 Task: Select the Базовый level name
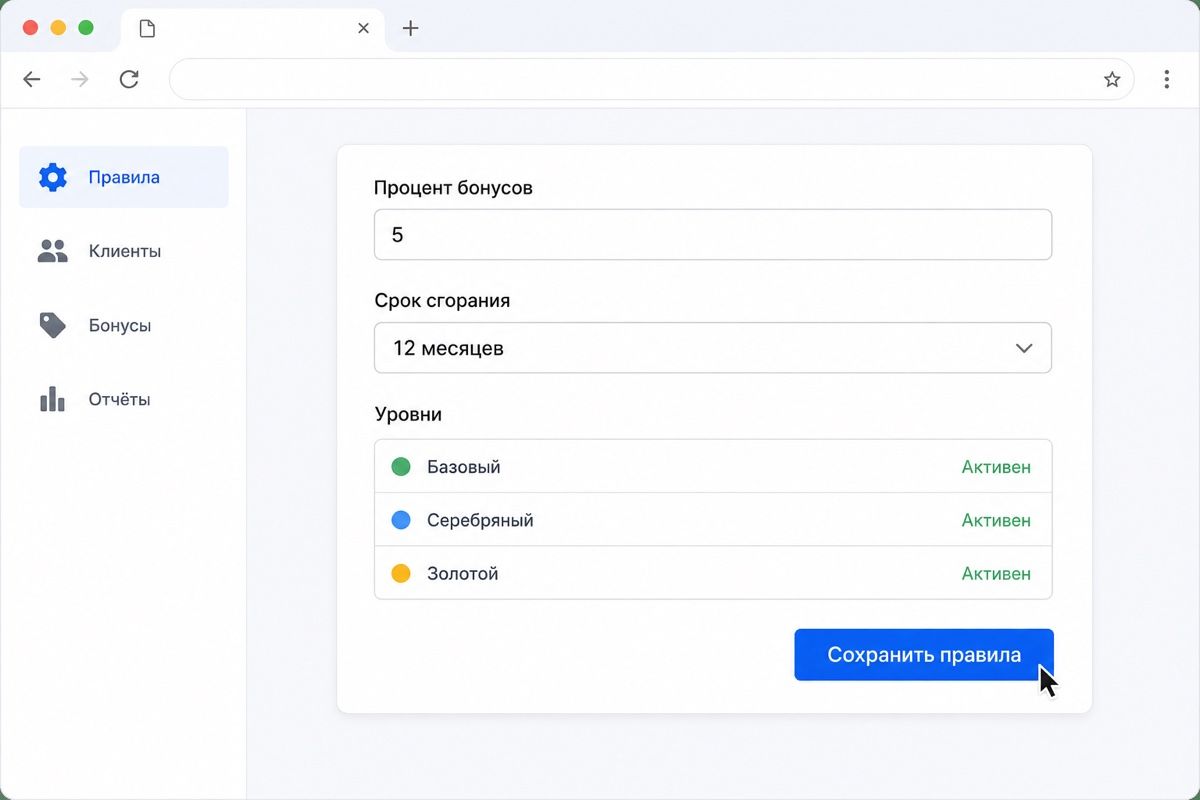point(464,467)
